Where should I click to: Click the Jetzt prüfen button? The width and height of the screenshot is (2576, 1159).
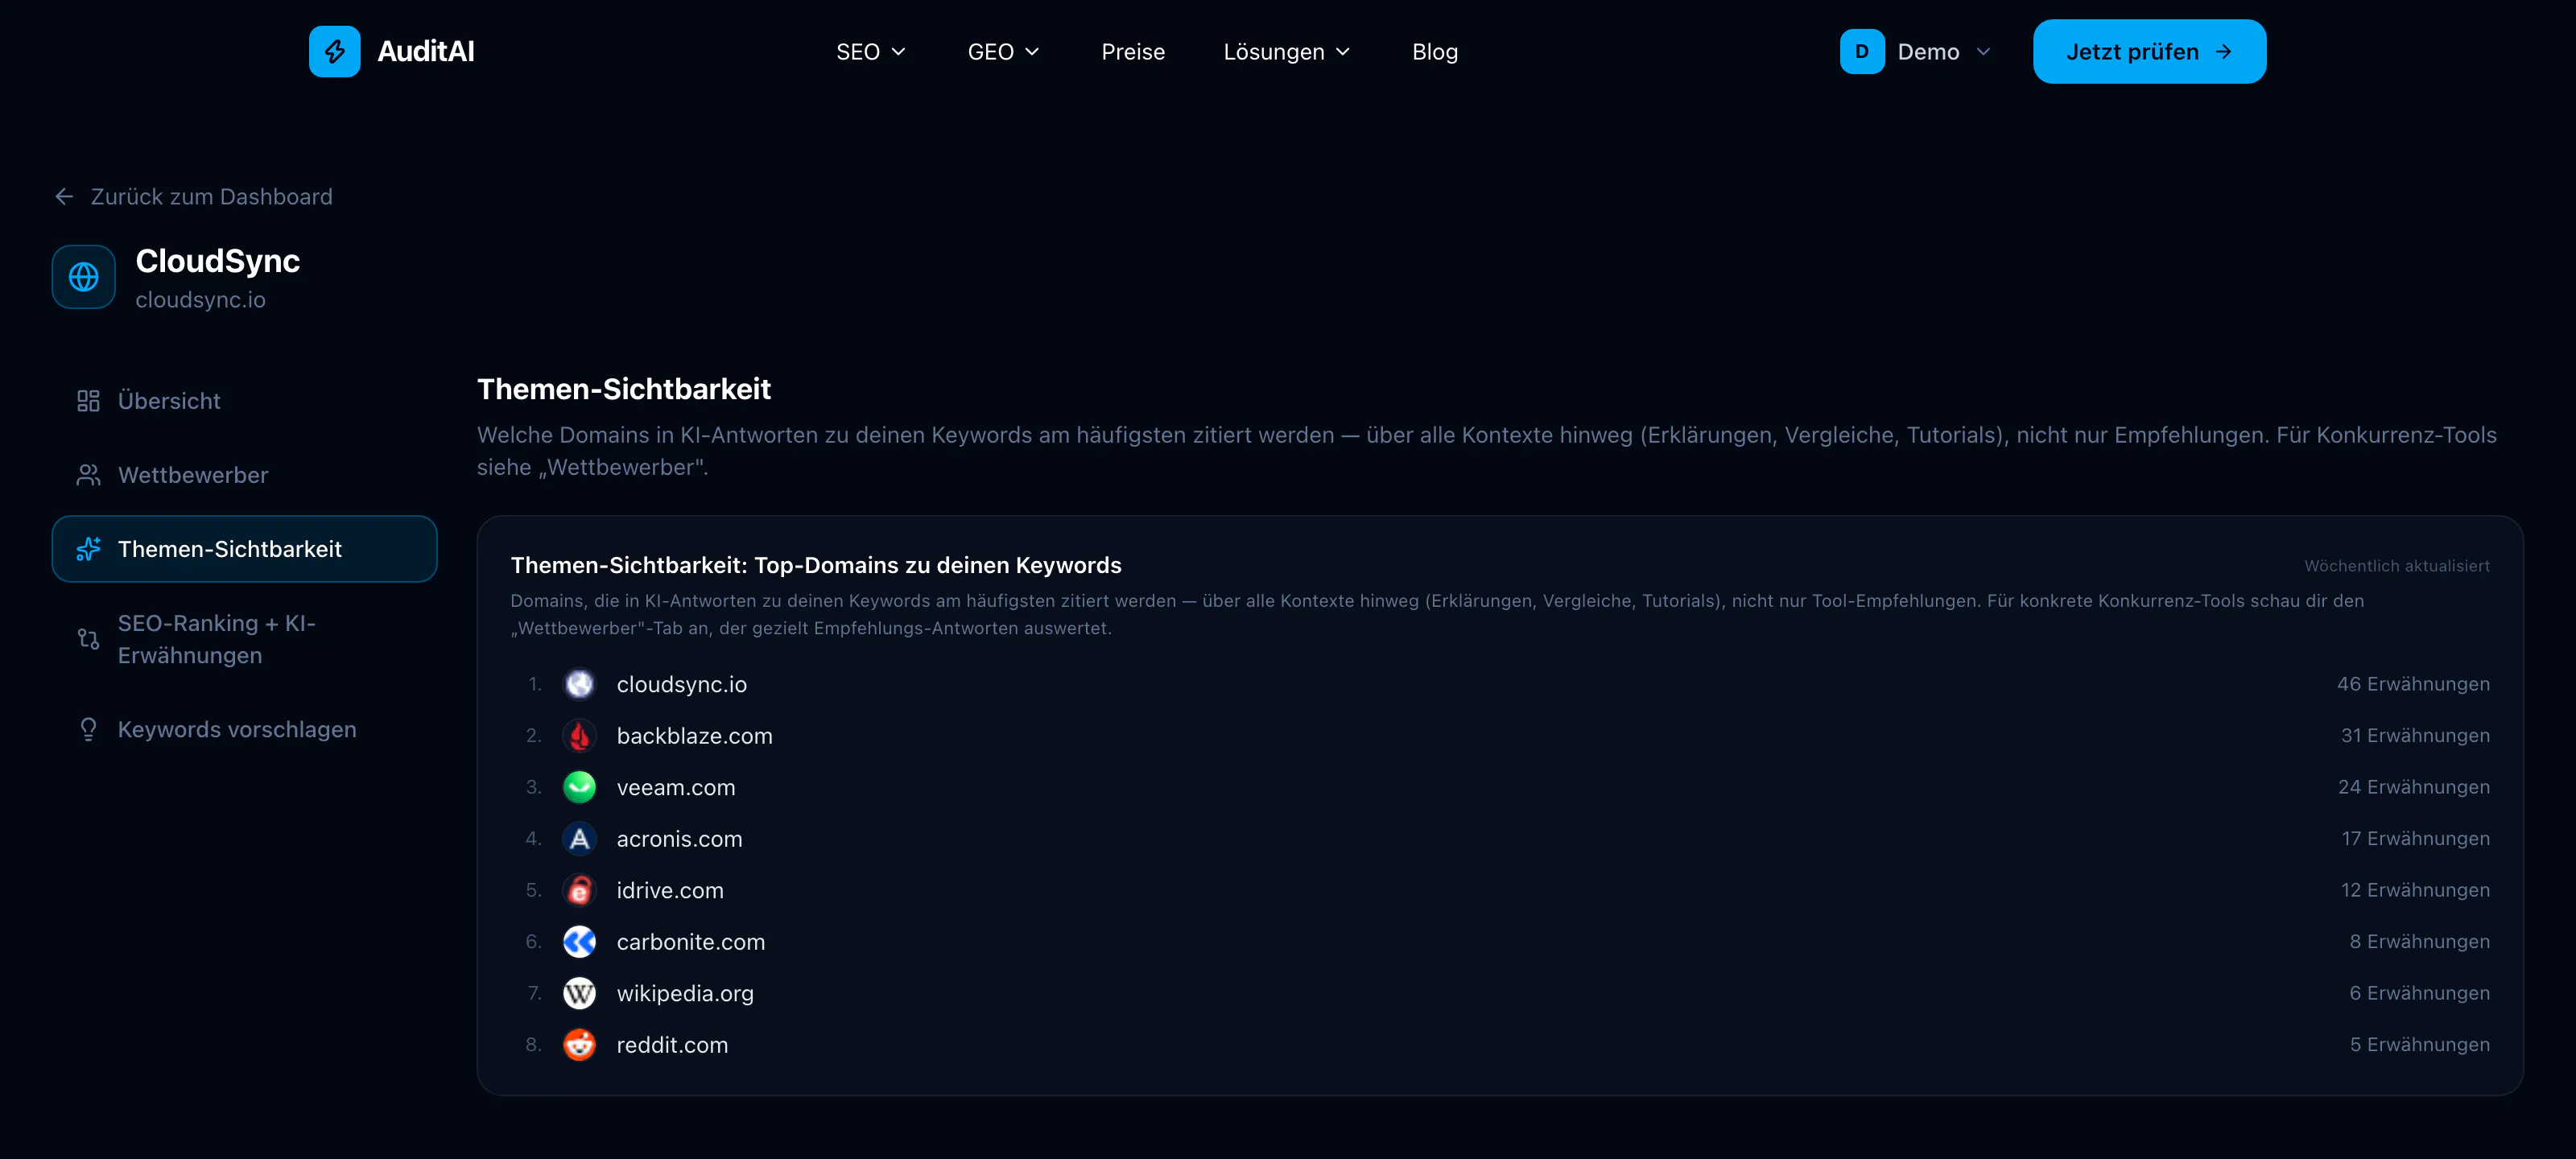(x=2149, y=51)
